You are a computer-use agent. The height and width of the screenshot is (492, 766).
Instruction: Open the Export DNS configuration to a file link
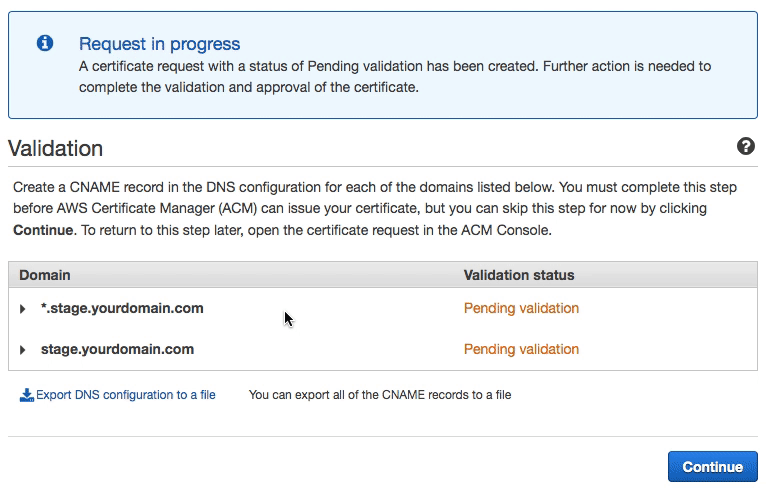(126, 395)
